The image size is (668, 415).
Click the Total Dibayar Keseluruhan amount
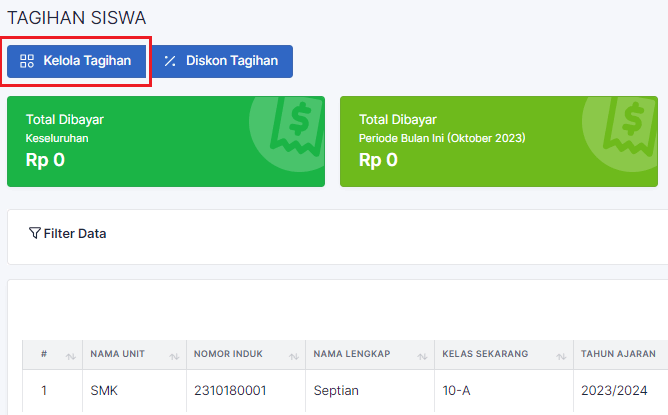tap(45, 159)
